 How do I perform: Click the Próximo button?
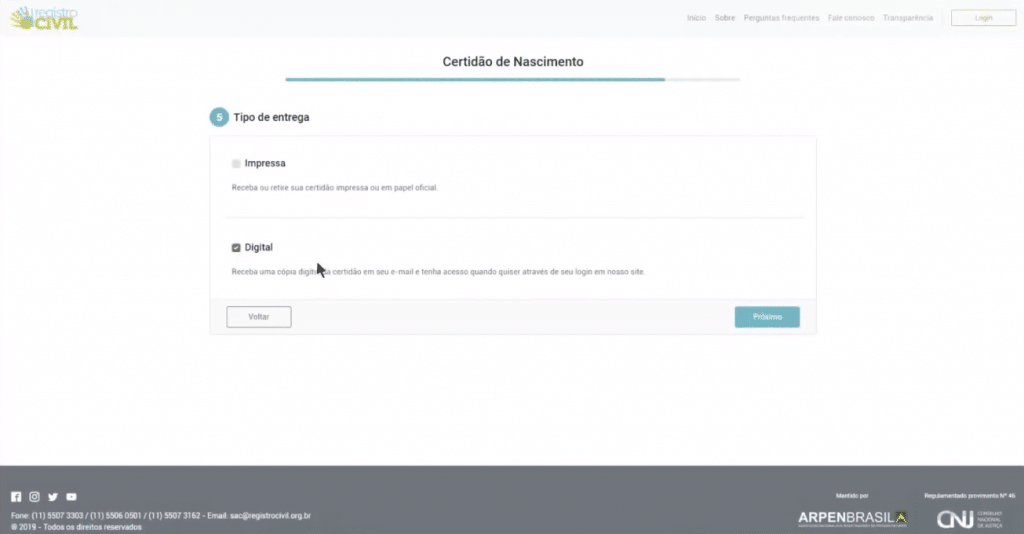(x=767, y=317)
